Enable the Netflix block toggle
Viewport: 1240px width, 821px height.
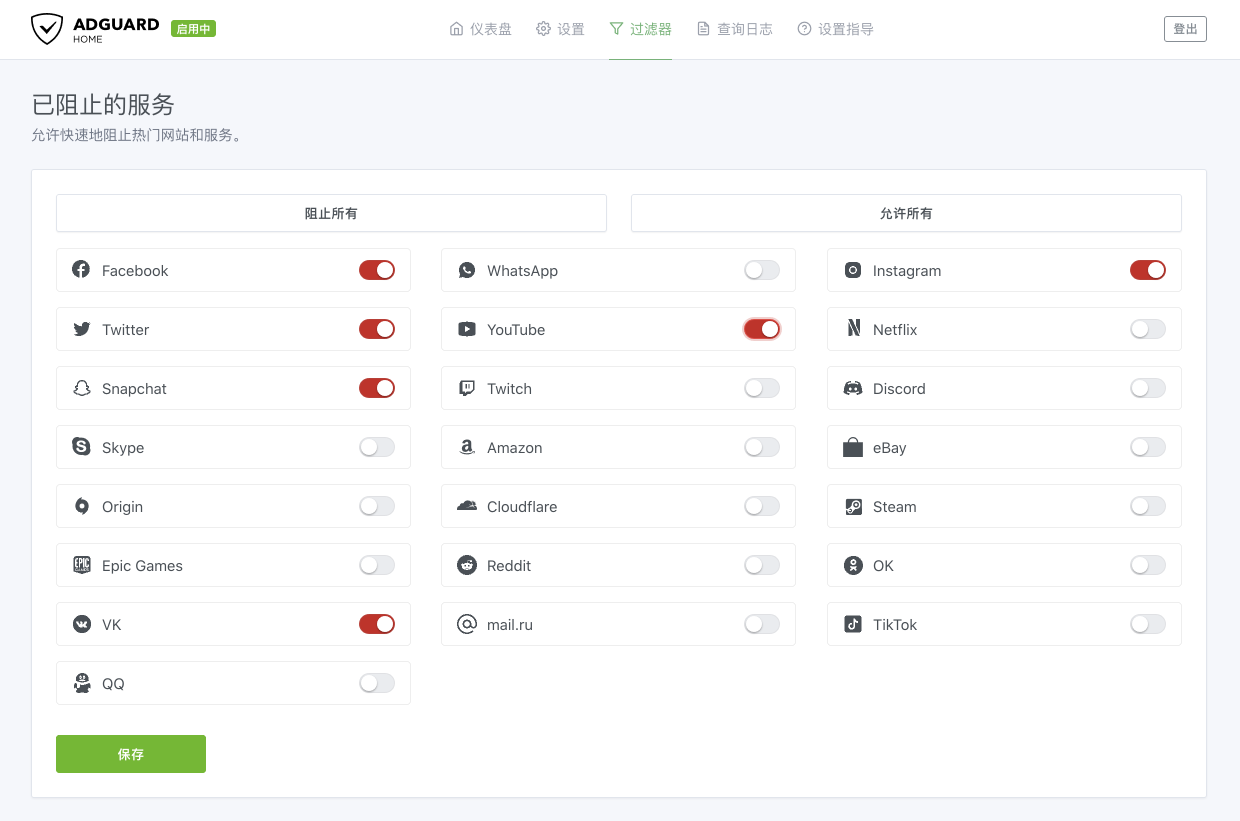1148,329
